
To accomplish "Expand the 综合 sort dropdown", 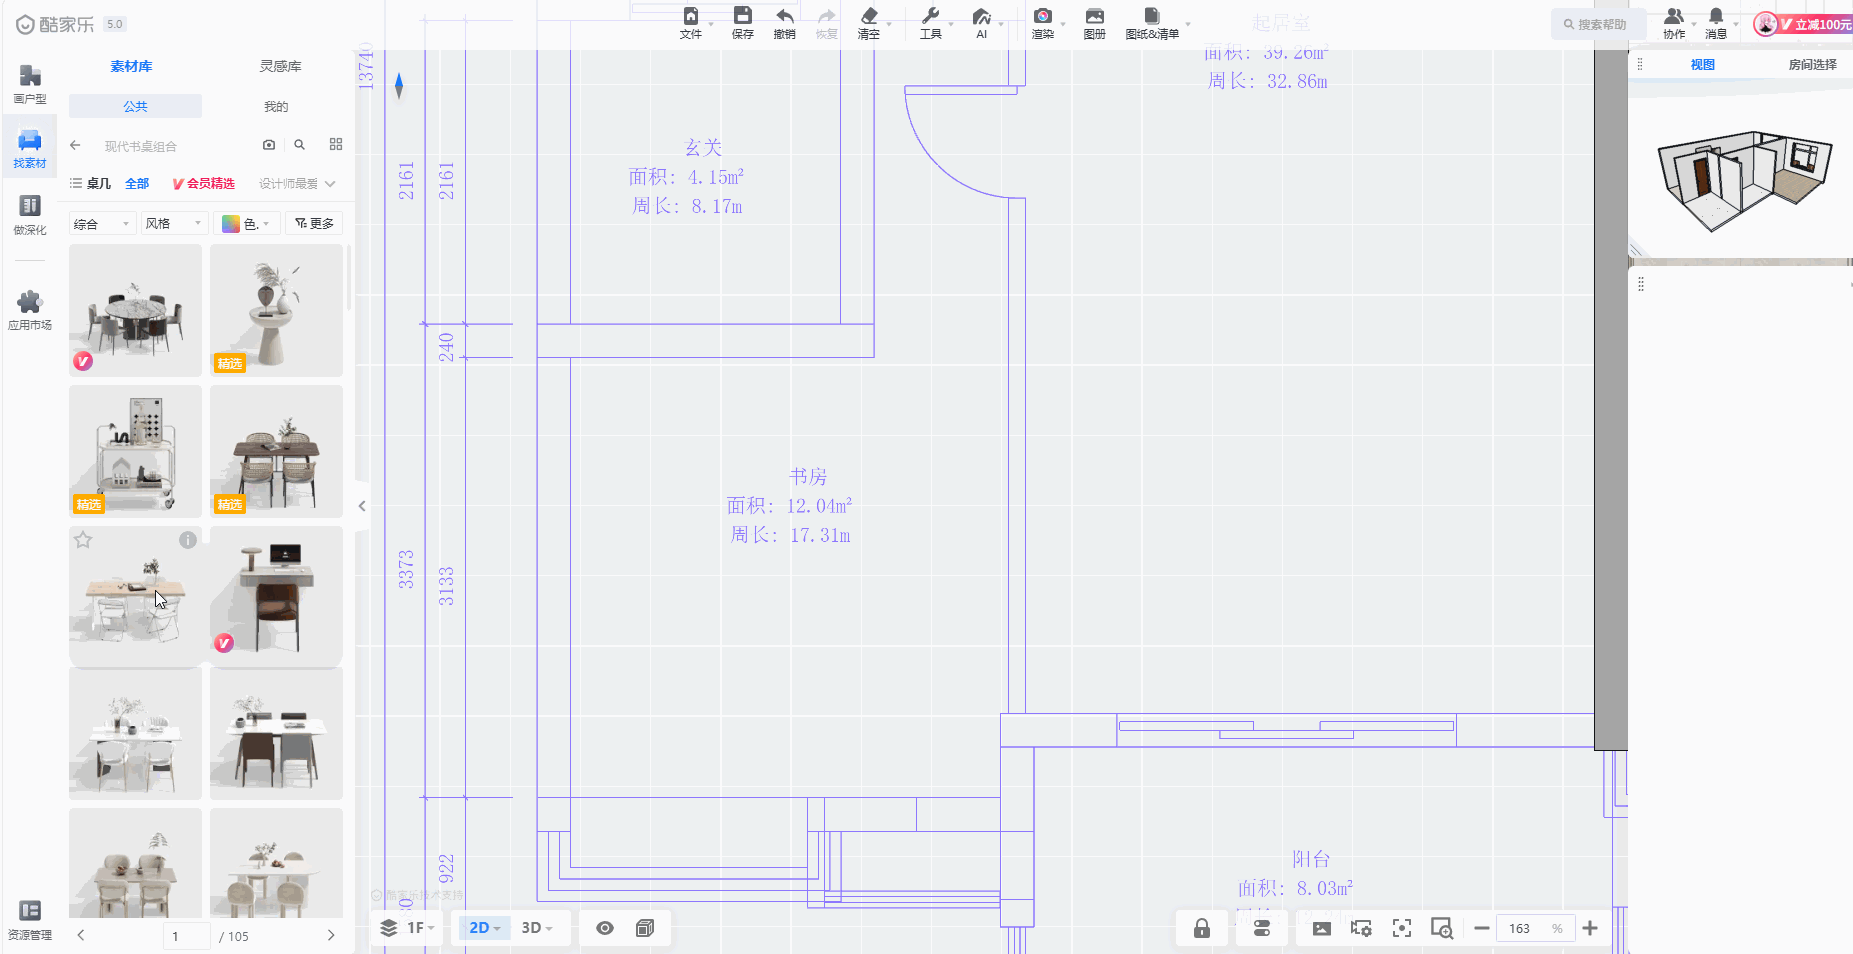I will click(101, 224).
